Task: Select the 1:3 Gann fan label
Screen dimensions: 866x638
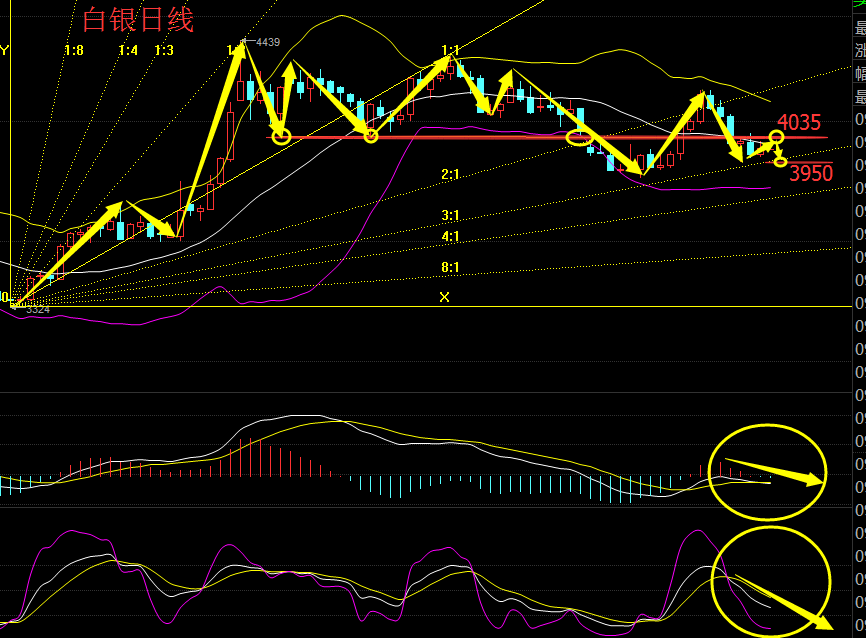Action: [x=165, y=50]
